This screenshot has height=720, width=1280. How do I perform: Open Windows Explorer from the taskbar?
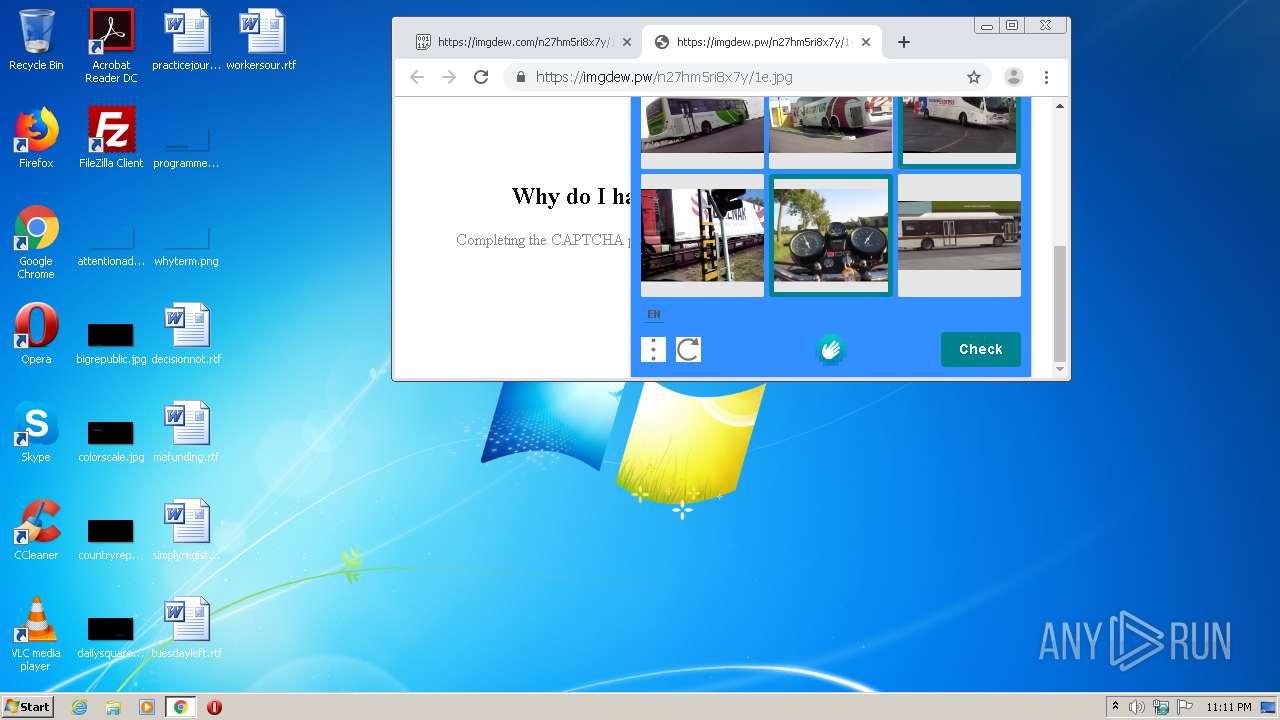pyautogui.click(x=113, y=707)
